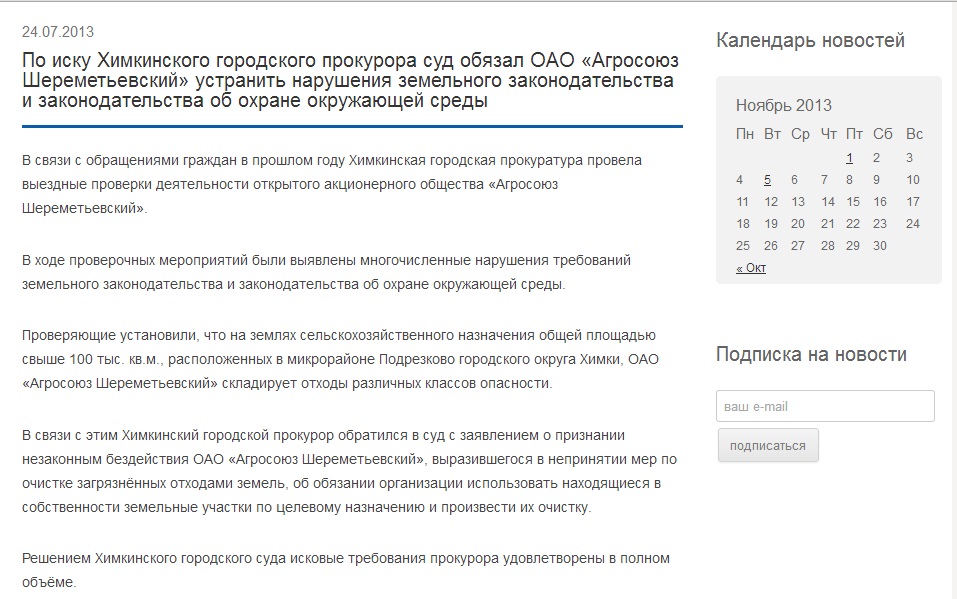The height and width of the screenshot is (599, 957).
Task: Click the subscribe button "подписаться"
Action: pyautogui.click(x=767, y=445)
